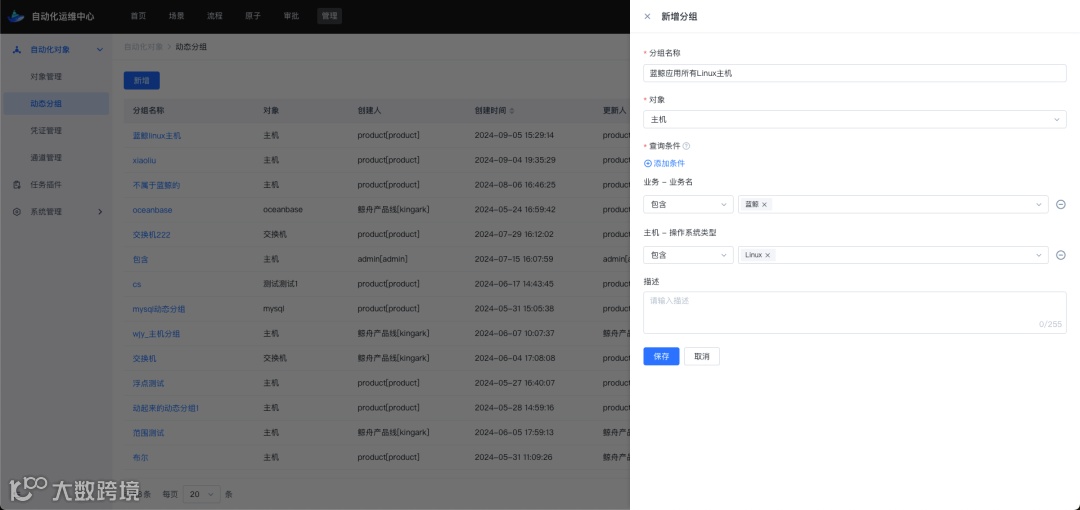
Task: Expand the 系统管理 sidebar section
Action: point(100,212)
